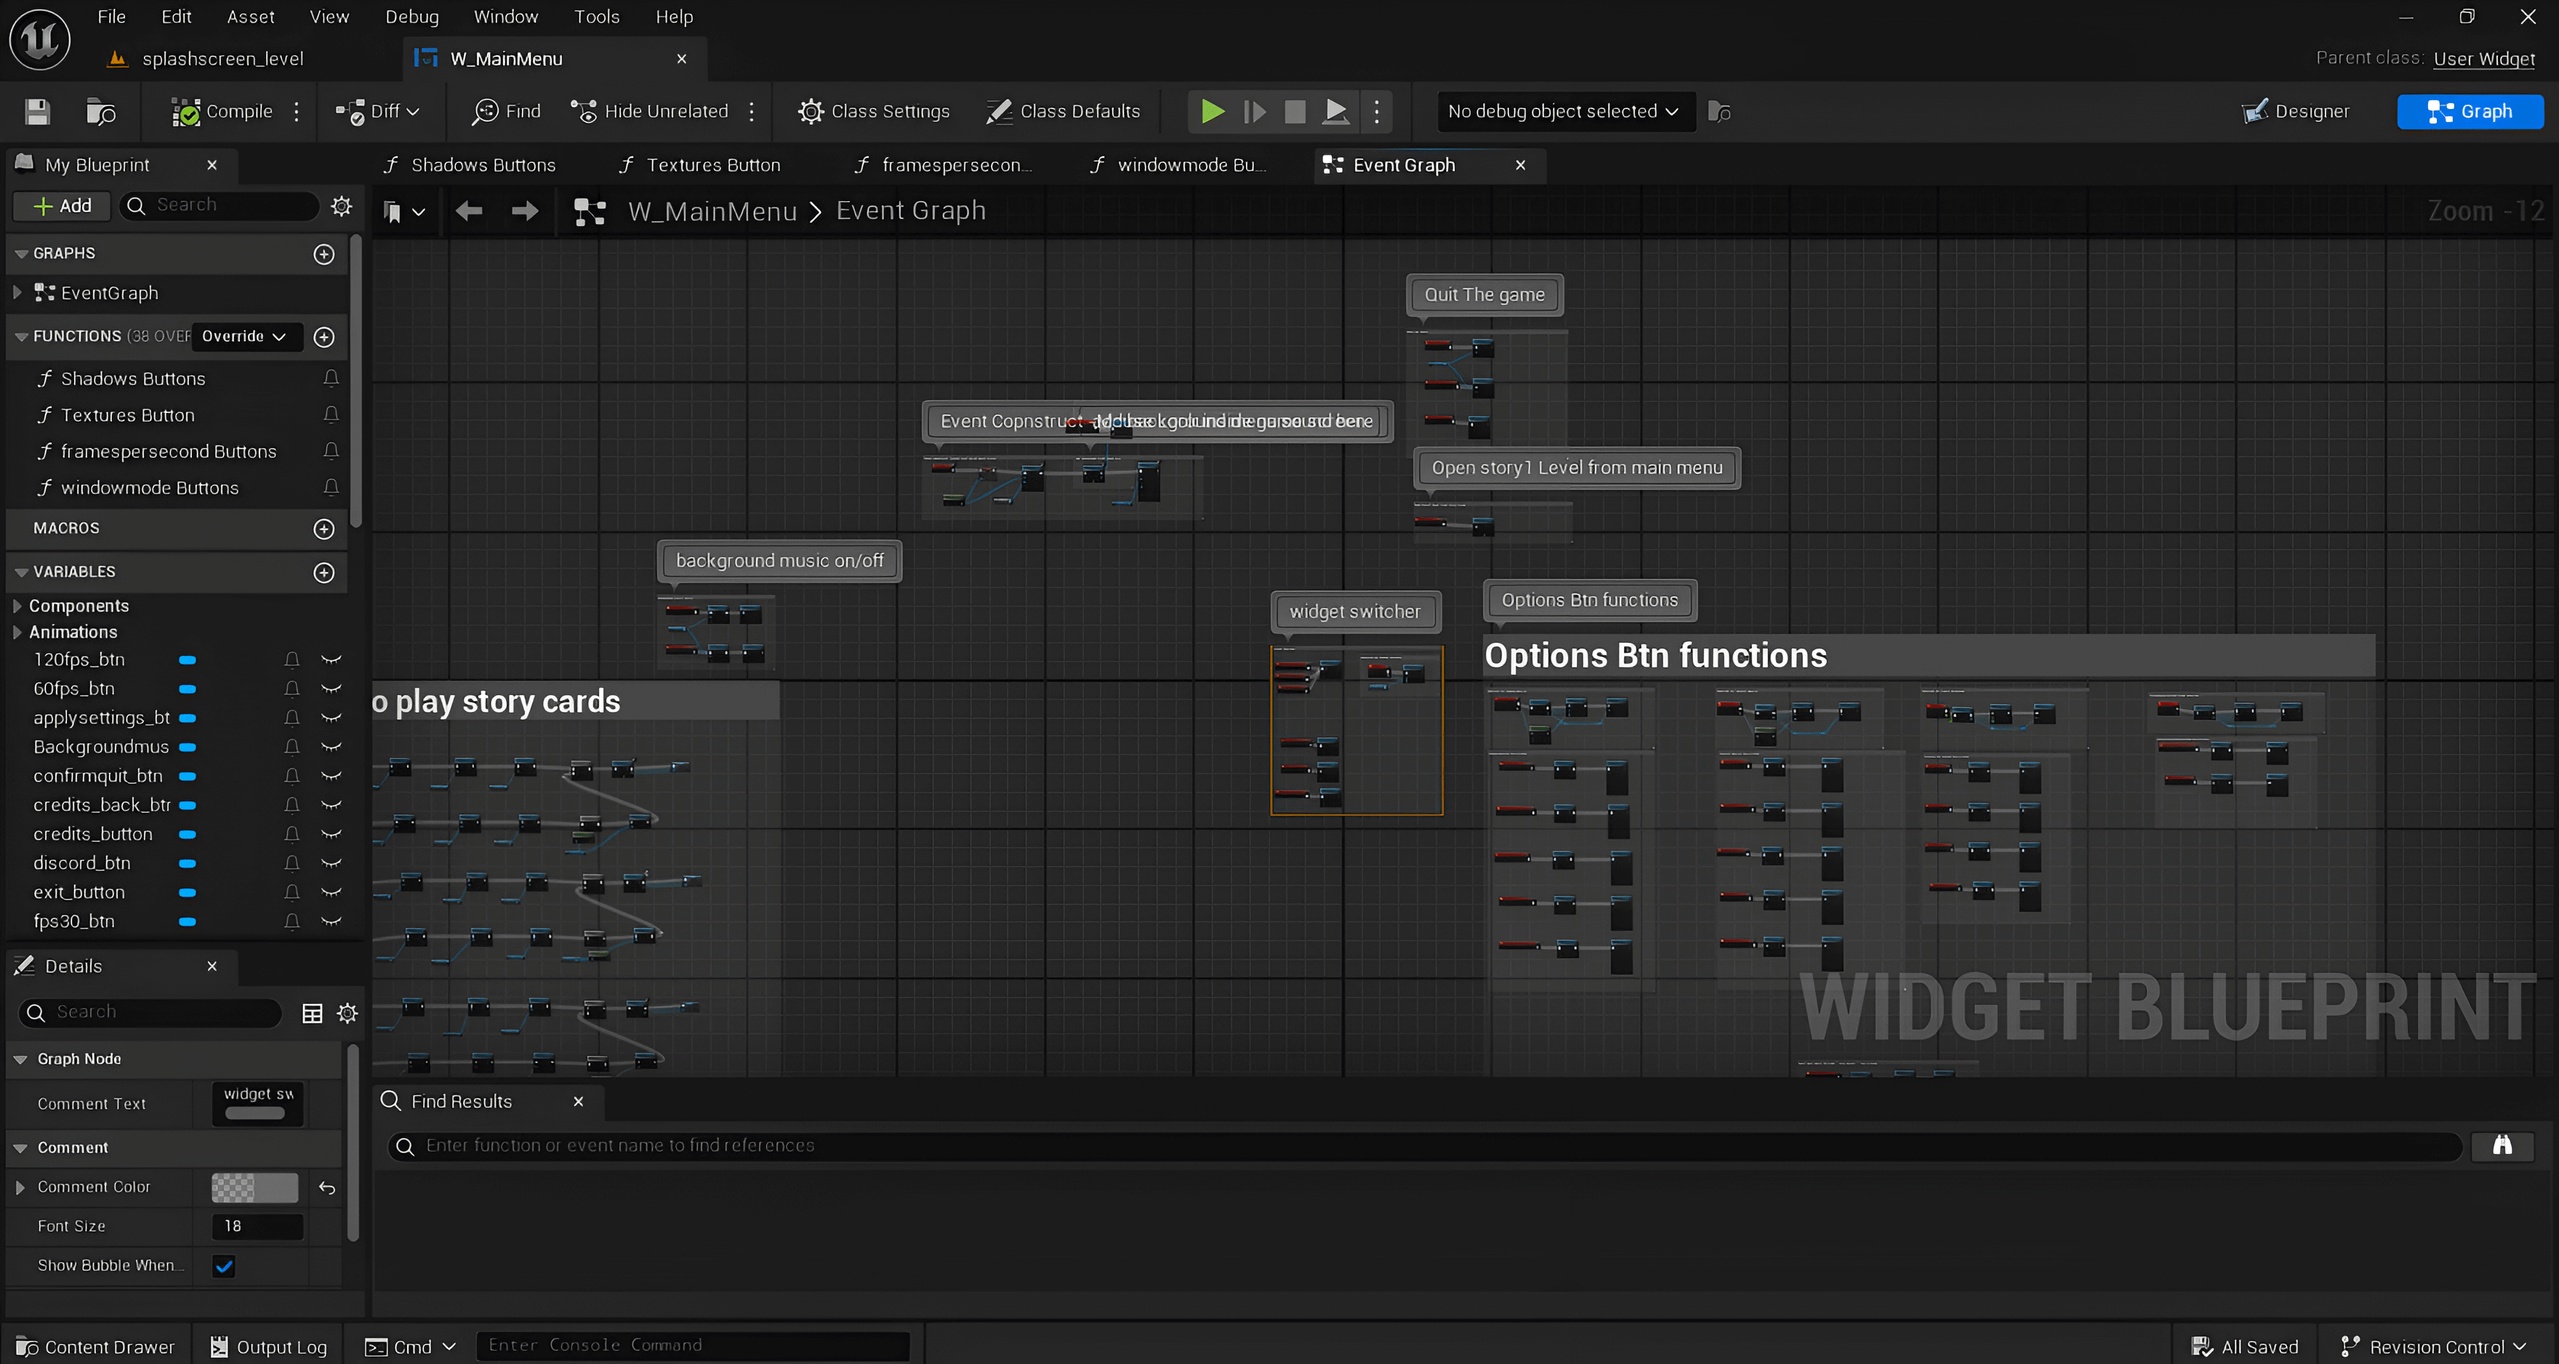Play the level in editor
2559x1364 pixels.
click(x=1212, y=111)
